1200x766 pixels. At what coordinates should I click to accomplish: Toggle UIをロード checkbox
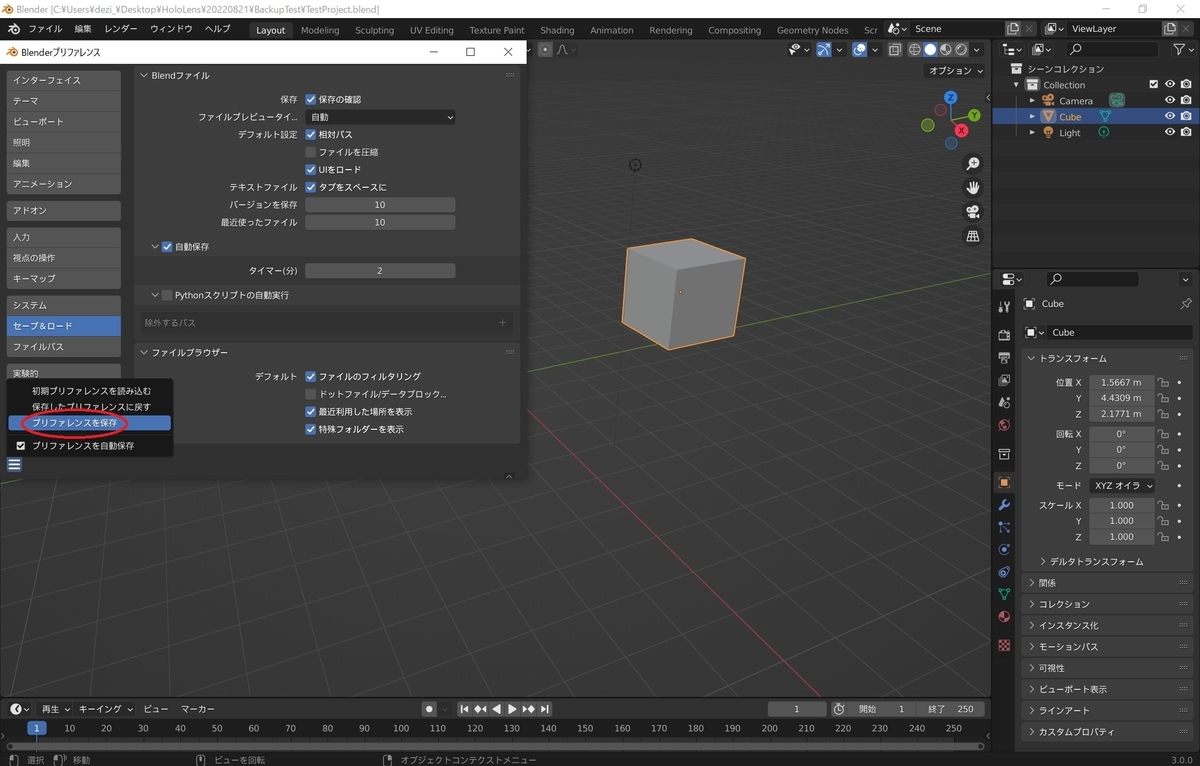(x=310, y=170)
